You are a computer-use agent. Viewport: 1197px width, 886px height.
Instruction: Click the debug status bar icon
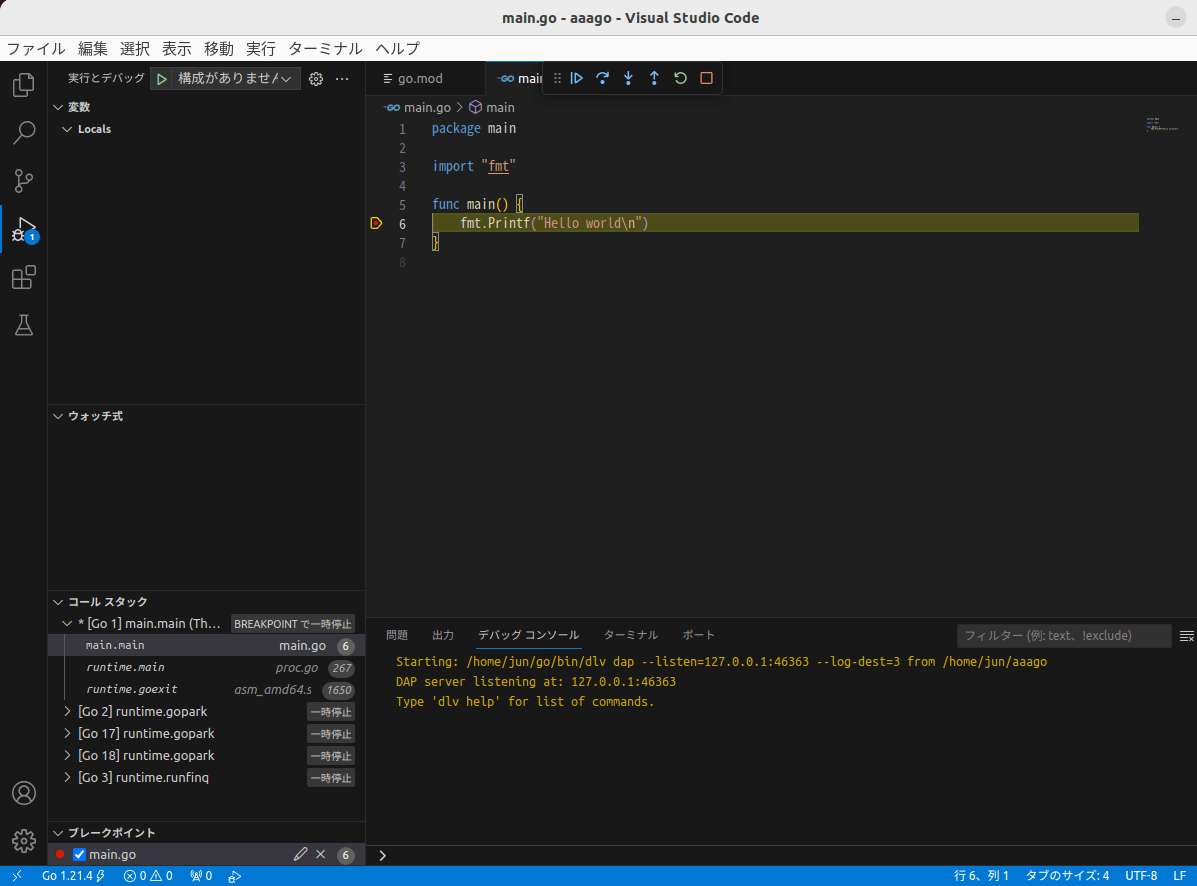pyautogui.click(x=234, y=876)
